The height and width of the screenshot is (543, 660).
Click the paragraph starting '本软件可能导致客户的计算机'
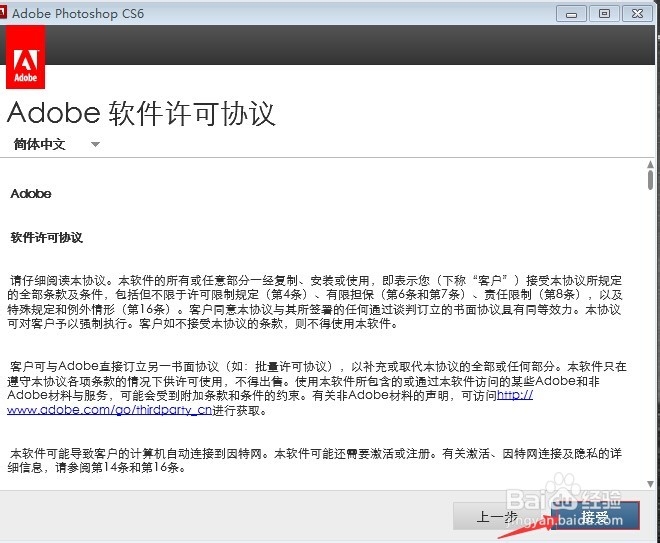tap(315, 460)
